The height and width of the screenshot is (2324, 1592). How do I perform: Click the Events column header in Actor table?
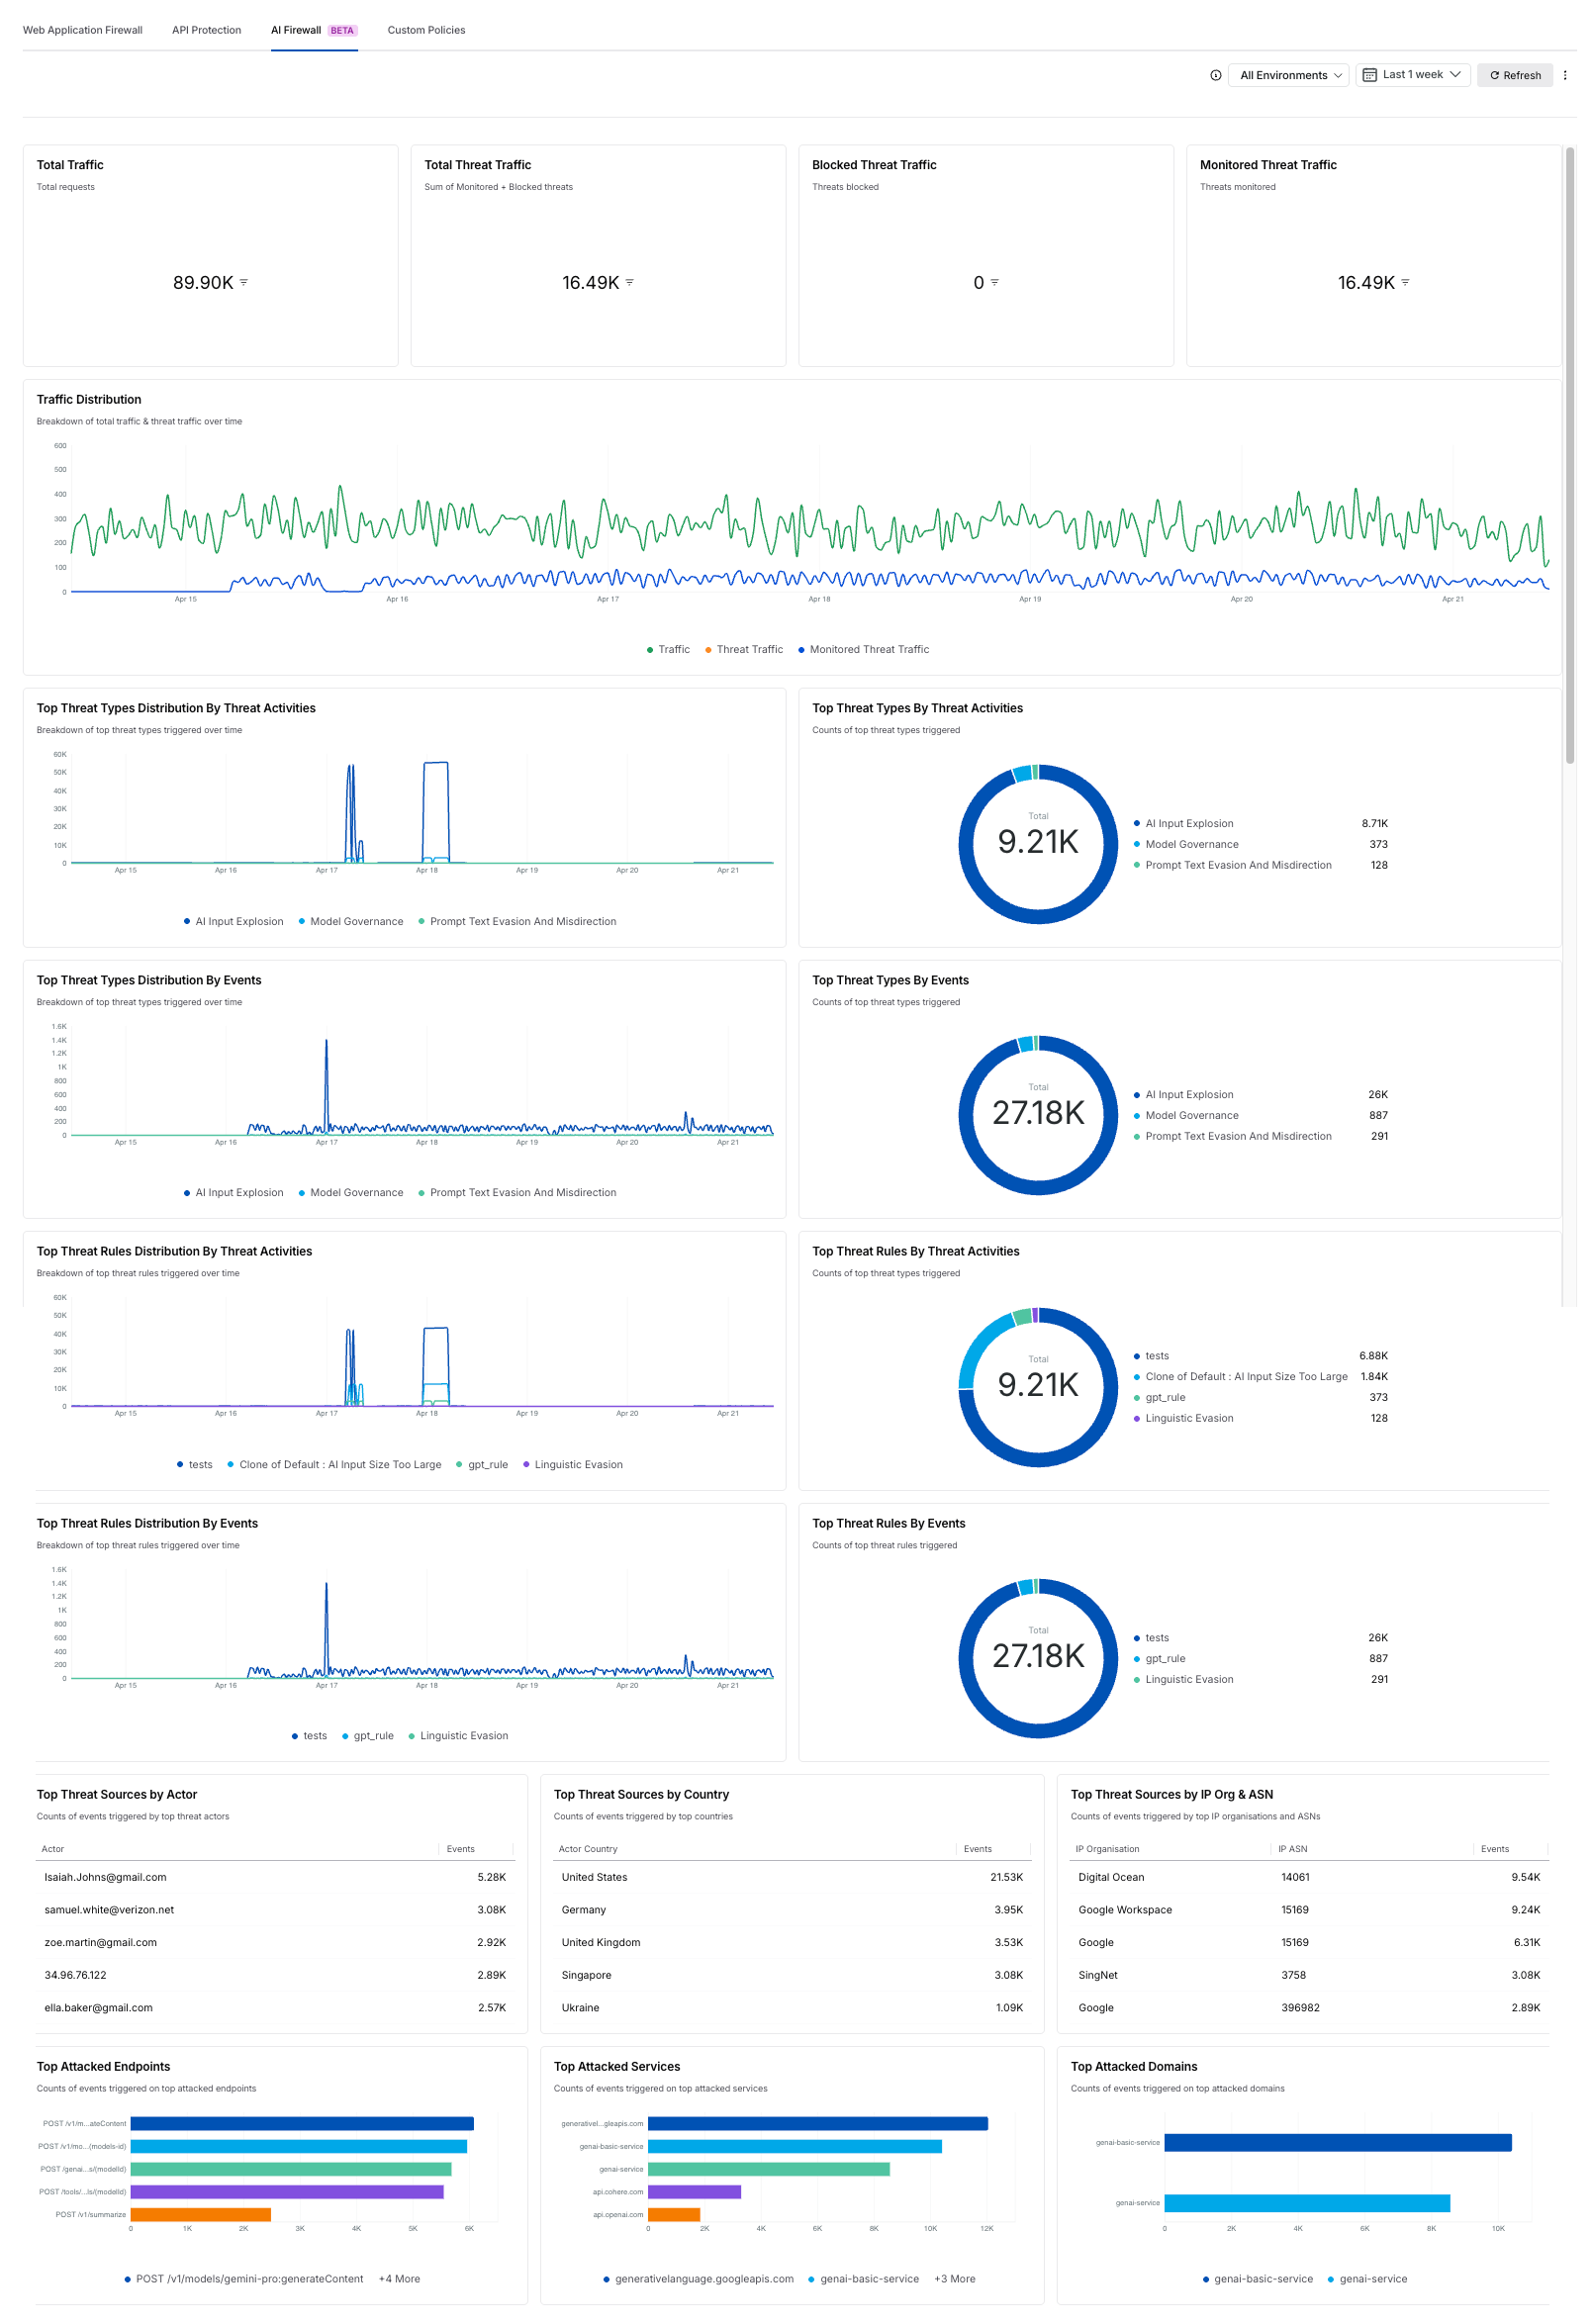(x=461, y=1850)
